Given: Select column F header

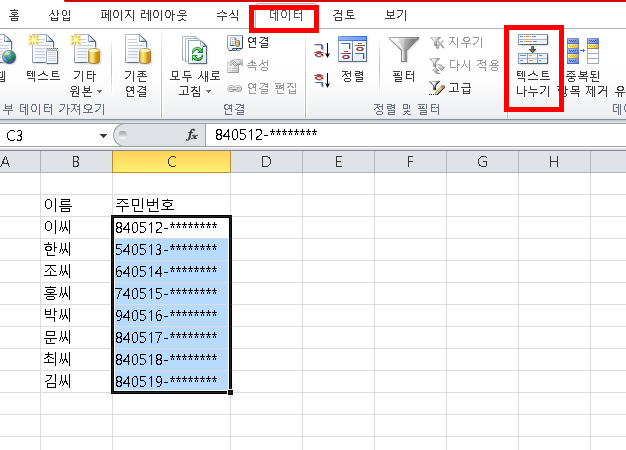Looking at the screenshot, I should (410, 162).
